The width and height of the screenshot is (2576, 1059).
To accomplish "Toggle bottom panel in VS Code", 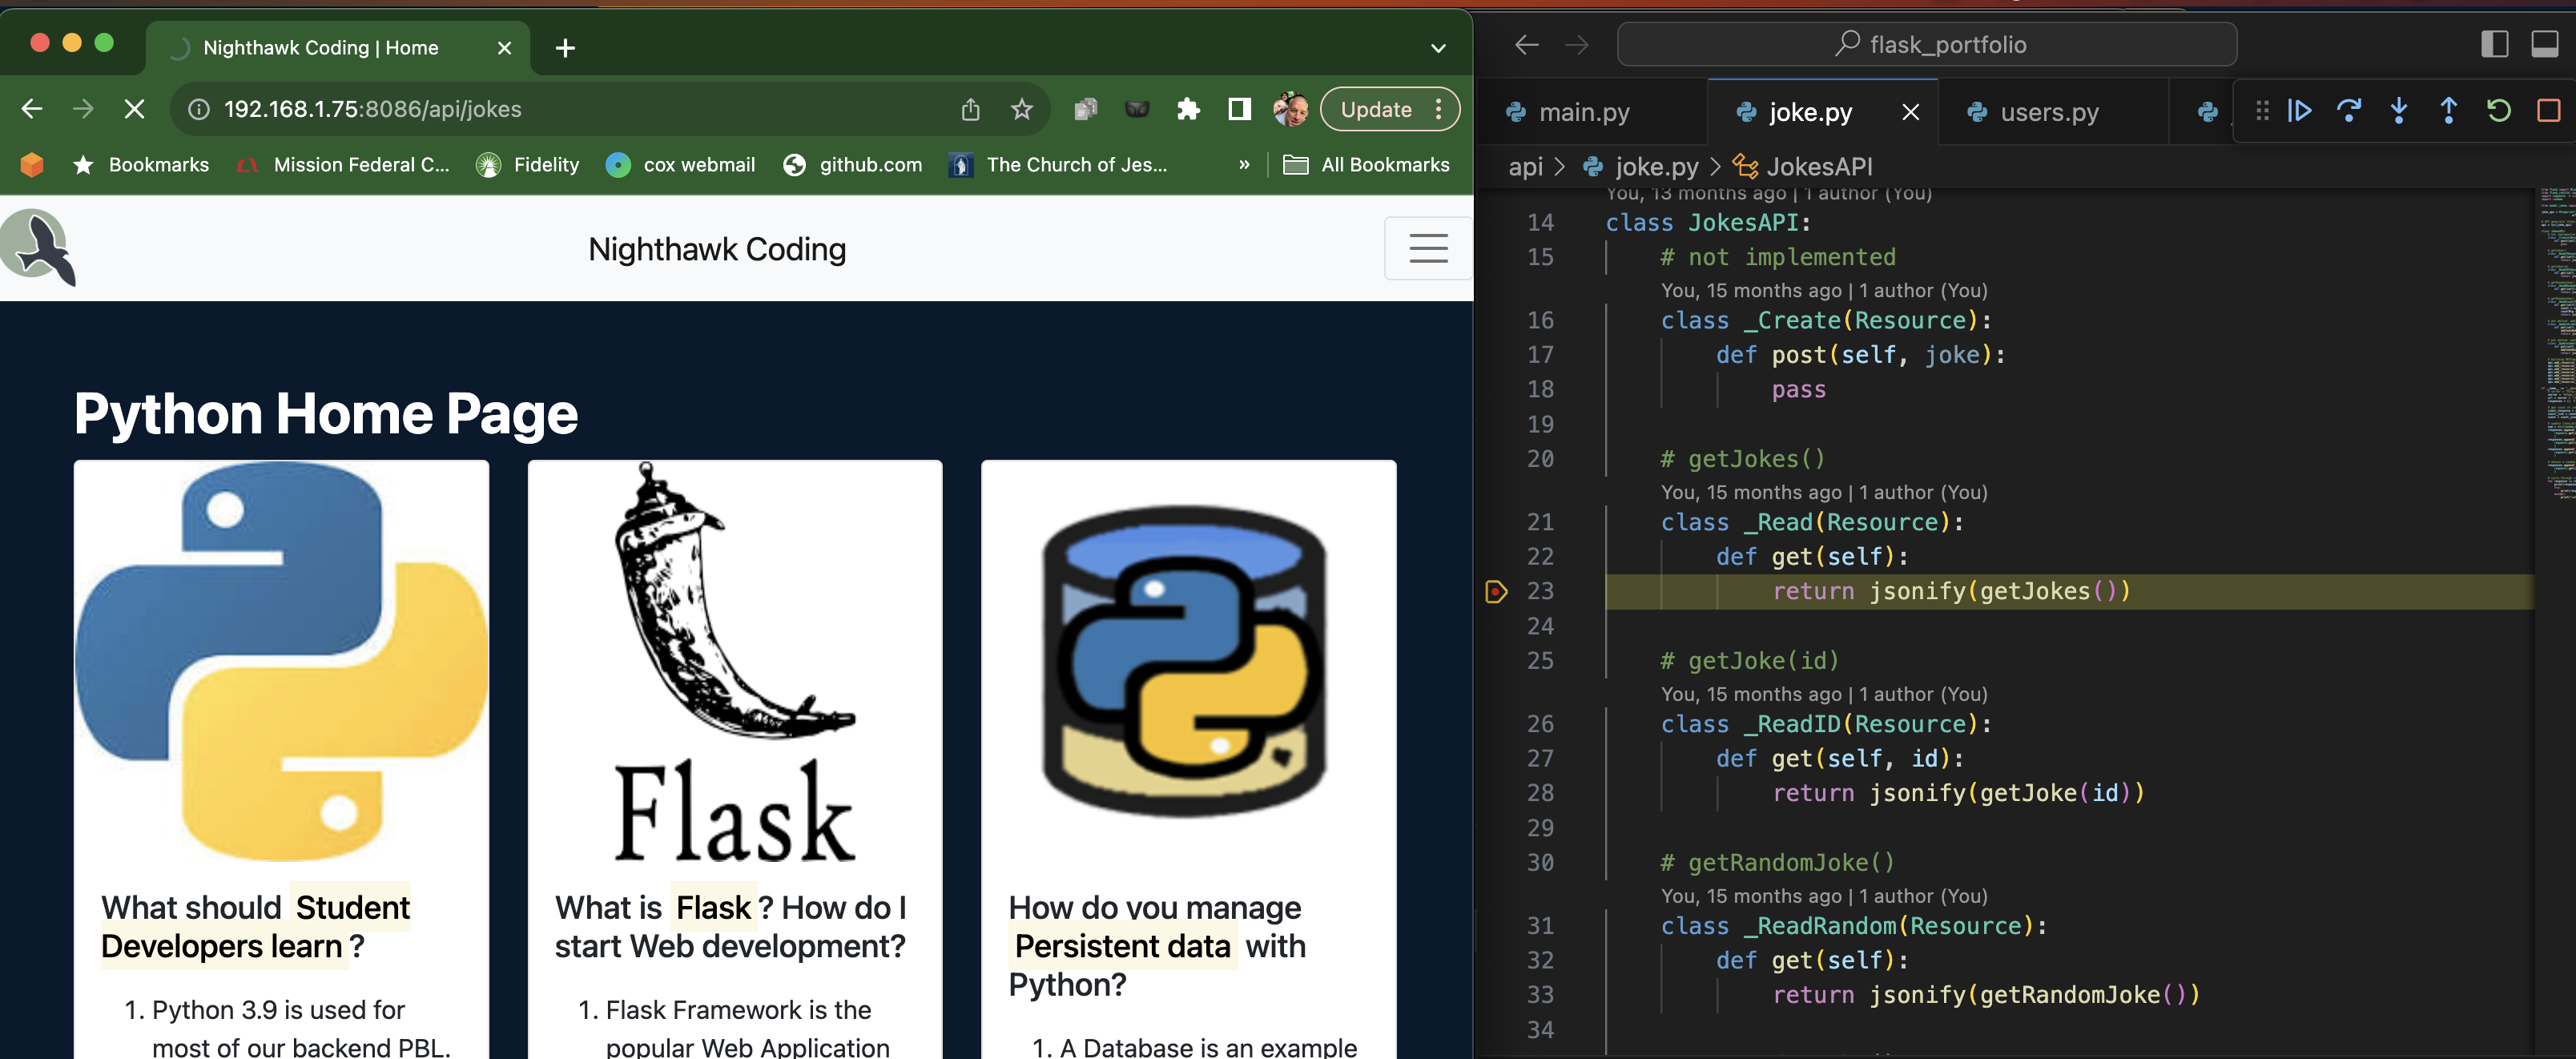I will pos(2544,45).
